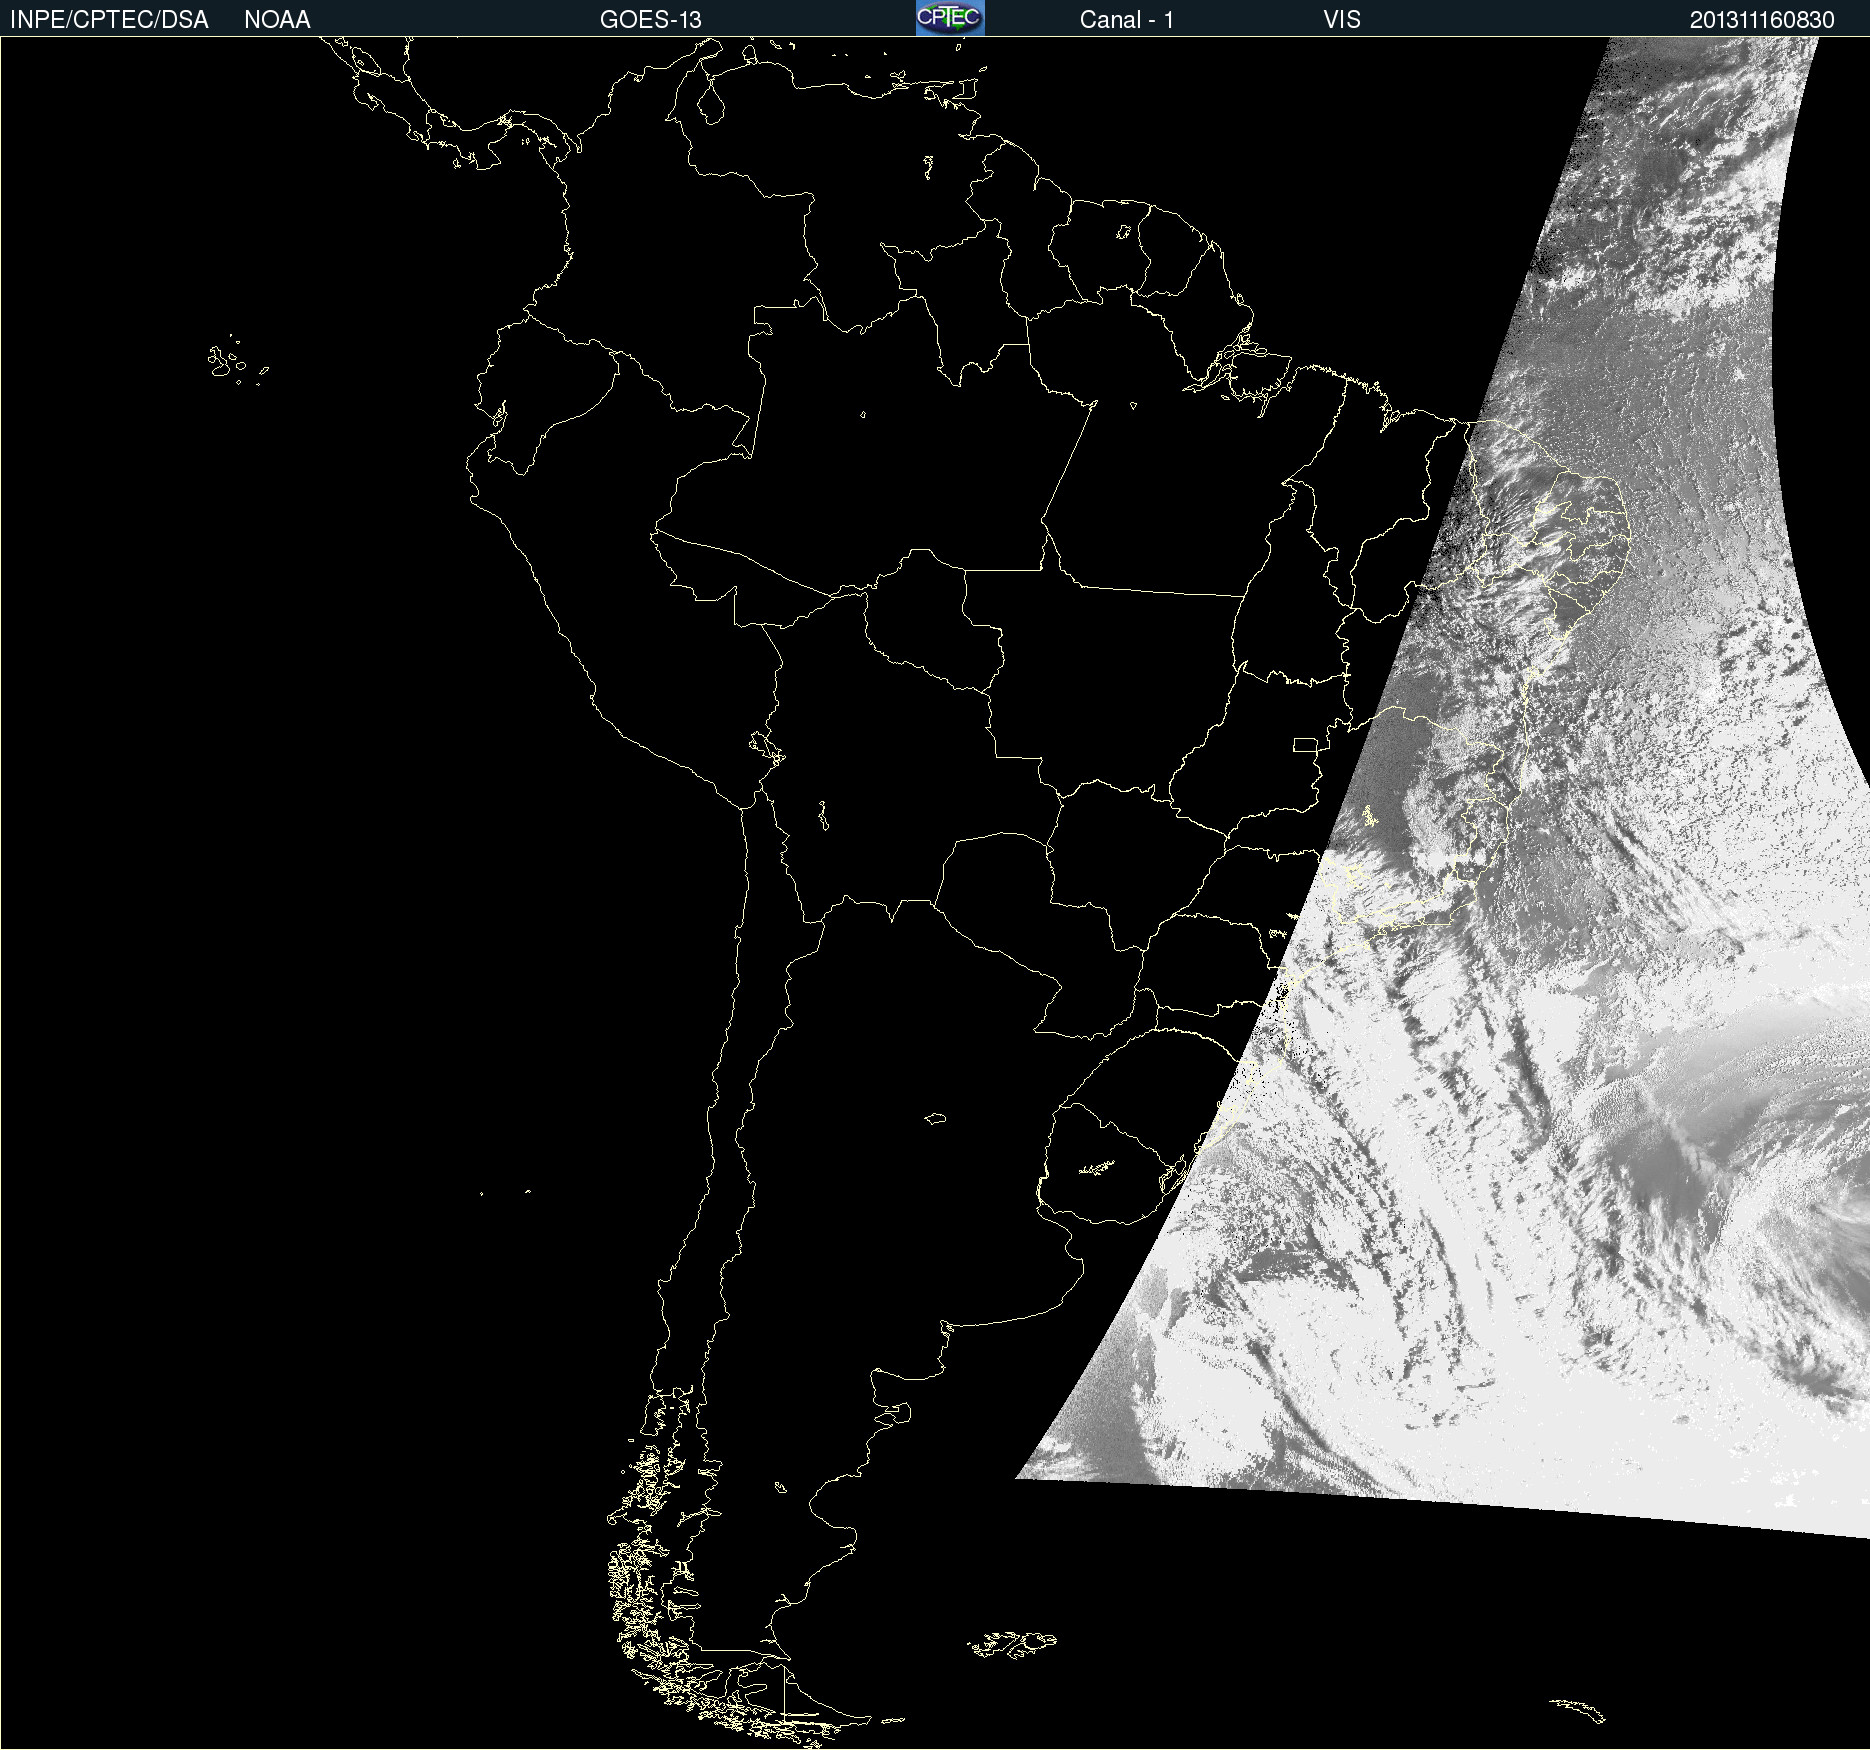The width and height of the screenshot is (1870, 1750).
Task: Click the timestamp 201311160830
Action: click(x=1762, y=20)
